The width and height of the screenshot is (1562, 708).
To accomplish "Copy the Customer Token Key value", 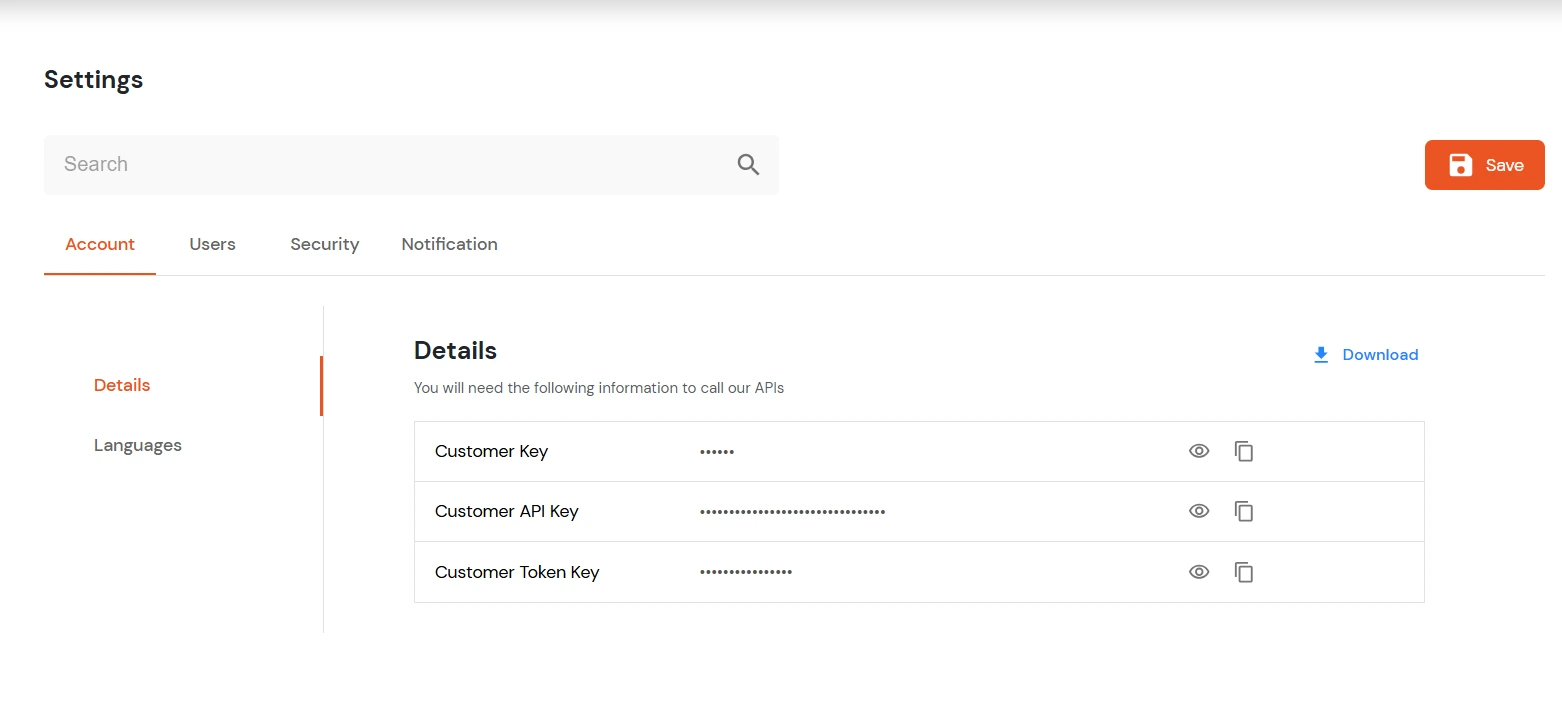I will (x=1243, y=572).
